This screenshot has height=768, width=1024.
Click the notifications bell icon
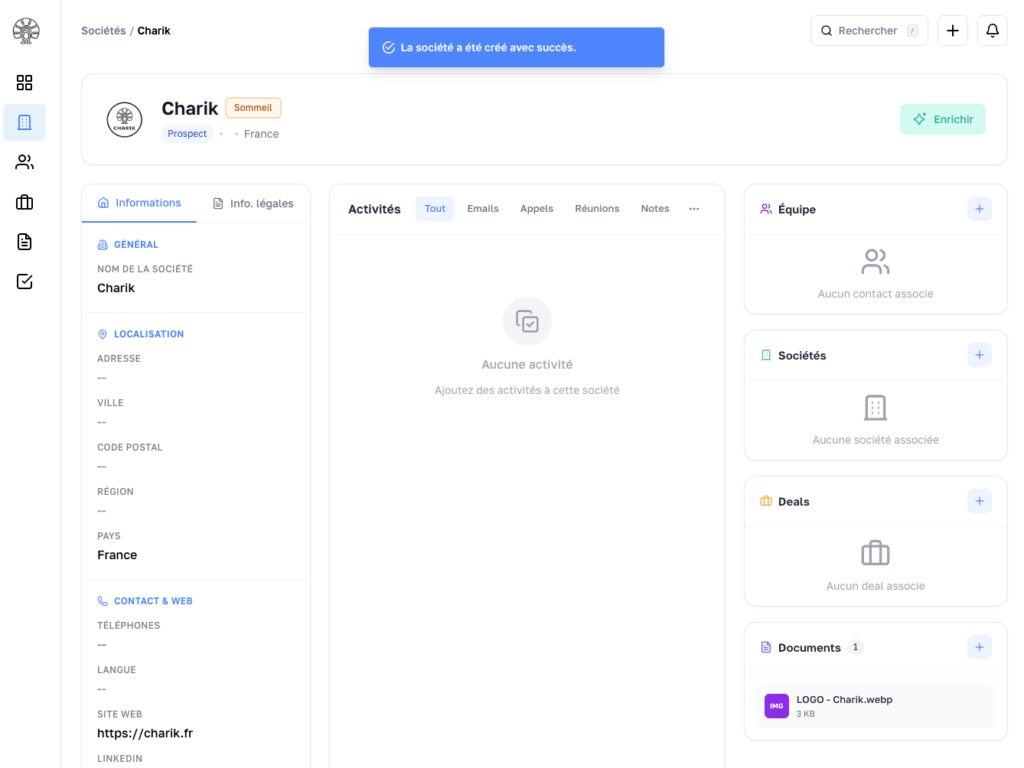point(992,31)
